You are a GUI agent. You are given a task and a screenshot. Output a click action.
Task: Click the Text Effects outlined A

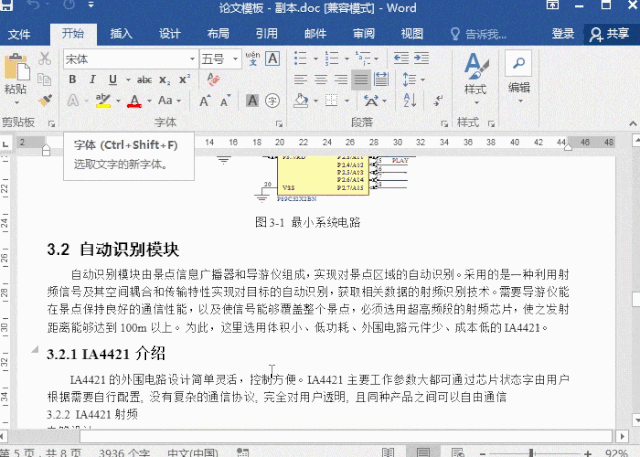pos(73,100)
